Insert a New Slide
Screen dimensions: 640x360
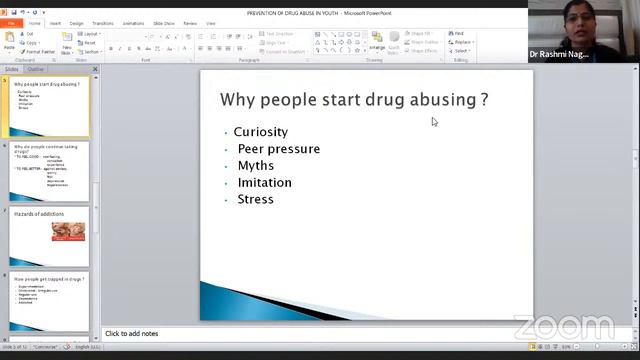coord(67,43)
